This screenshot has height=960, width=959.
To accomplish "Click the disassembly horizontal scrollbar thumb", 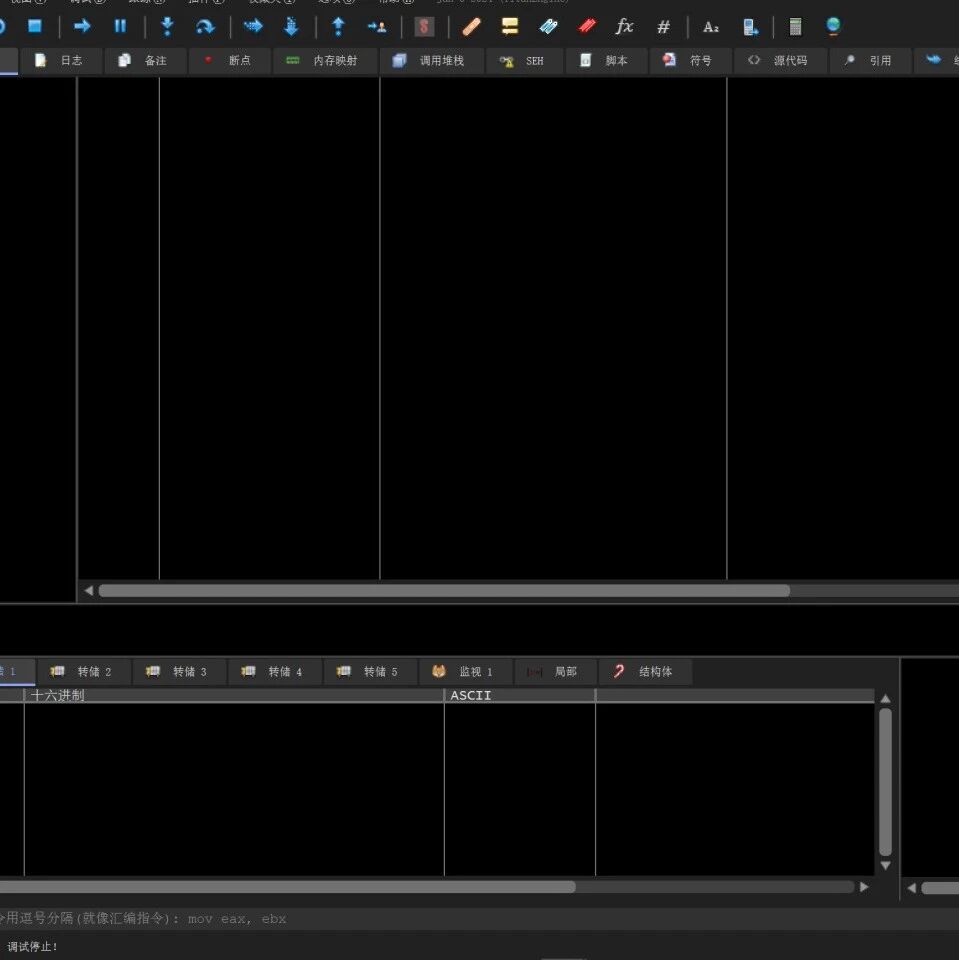I will 444,591.
